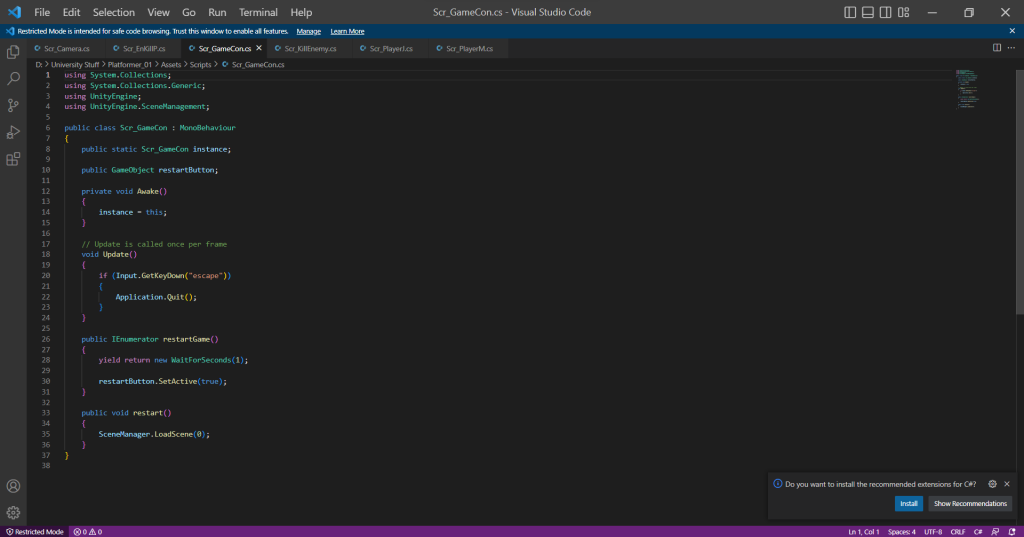Viewport: 1024px width, 537px height.
Task: Click the split editor right icon
Action: tap(997, 47)
